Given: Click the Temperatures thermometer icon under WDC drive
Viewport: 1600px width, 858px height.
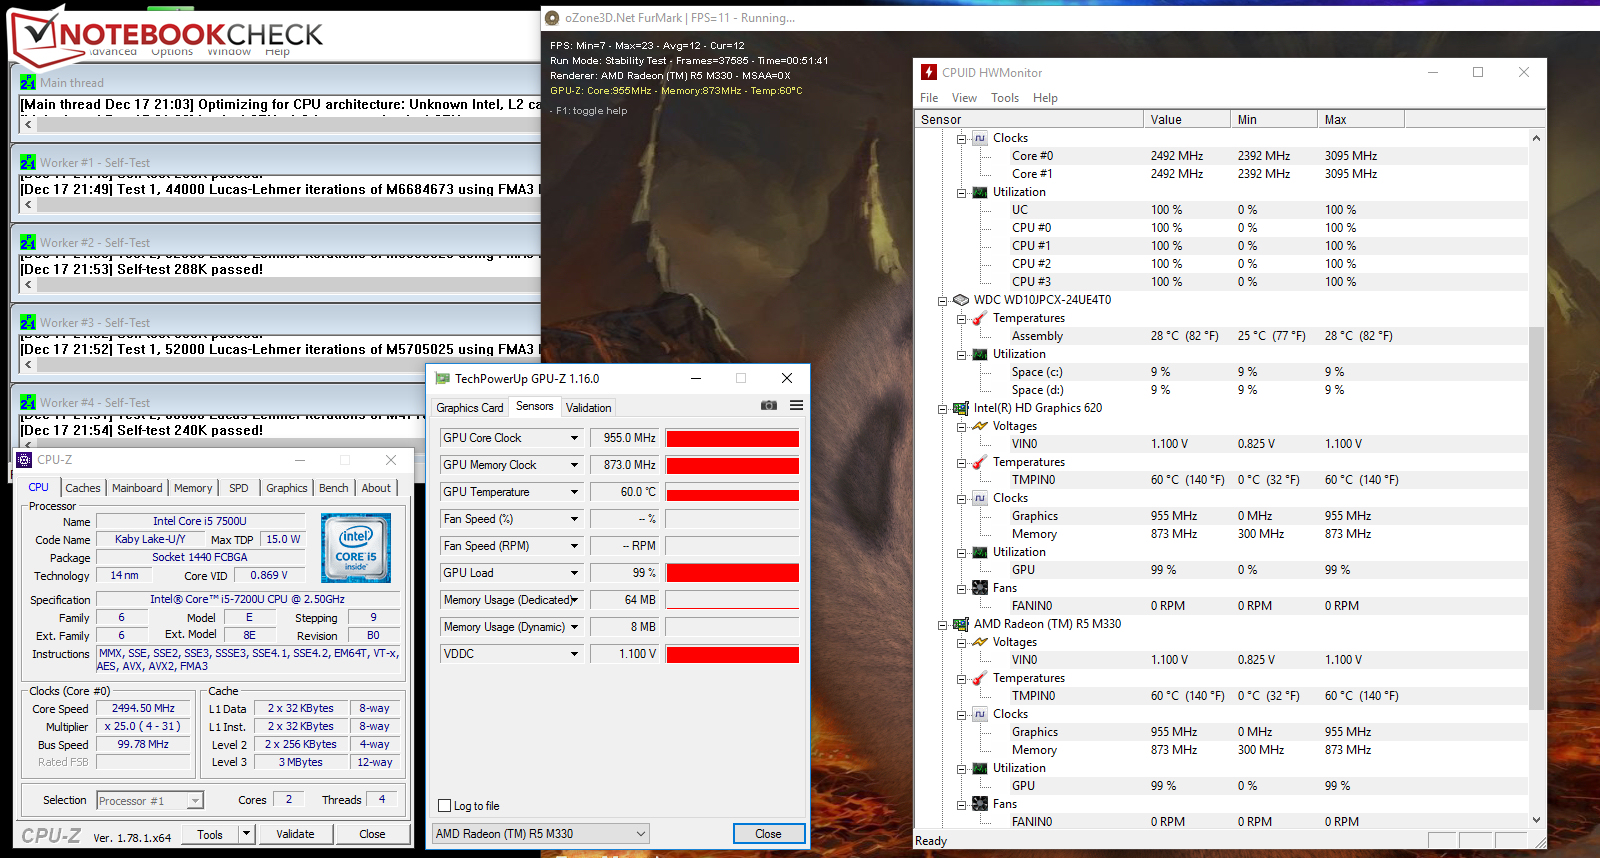Looking at the screenshot, I should [980, 318].
